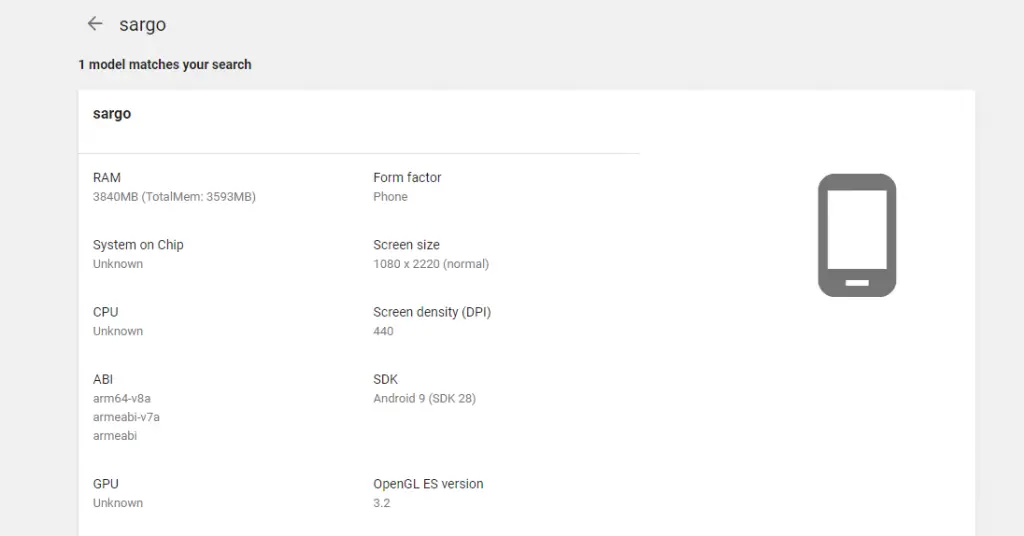Click the RAM label
The height and width of the screenshot is (536, 1024).
pos(107,177)
